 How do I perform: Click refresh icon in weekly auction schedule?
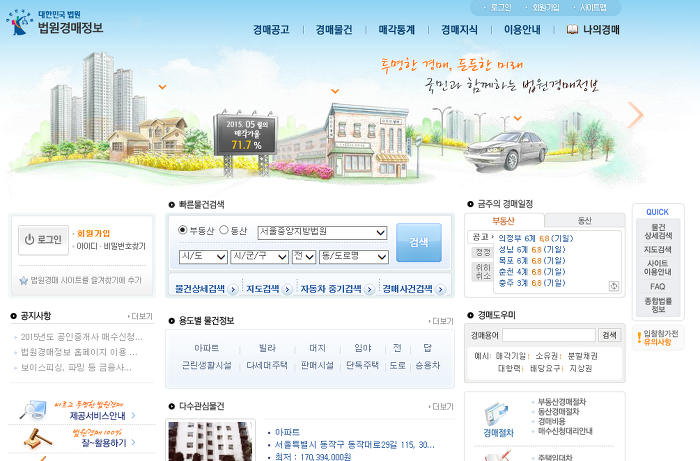614,286
